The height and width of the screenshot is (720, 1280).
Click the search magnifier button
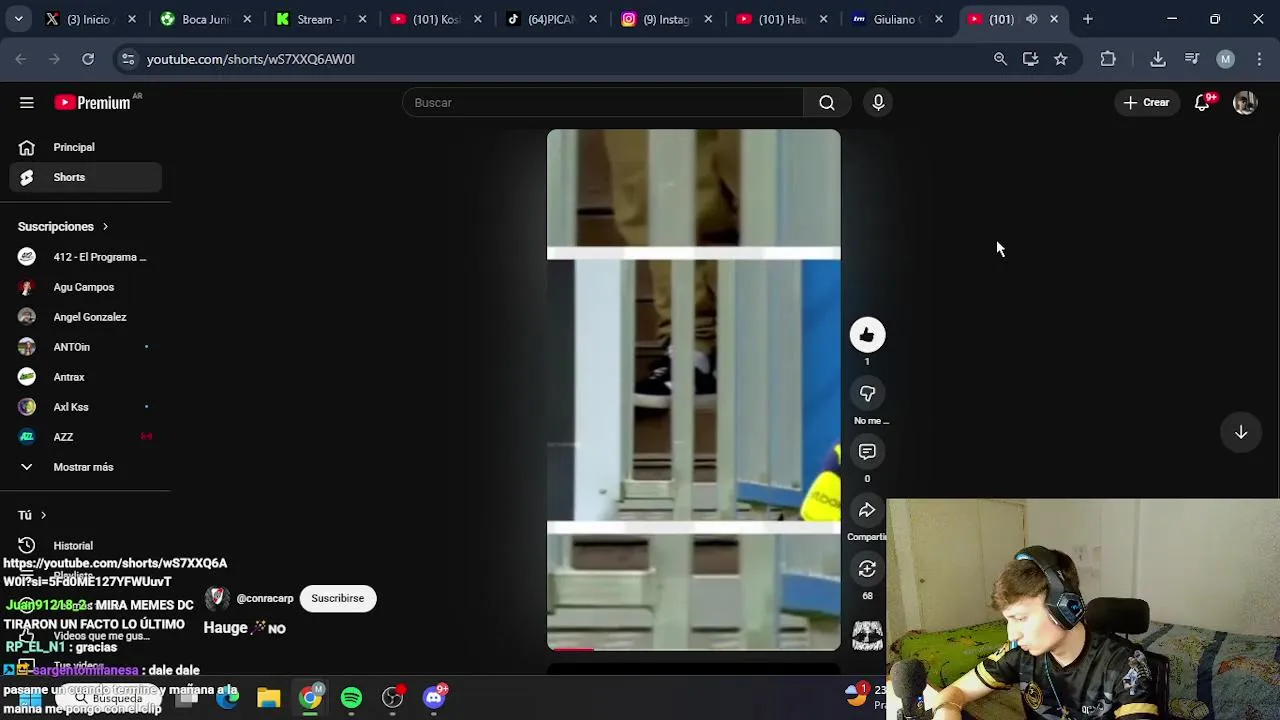click(827, 102)
